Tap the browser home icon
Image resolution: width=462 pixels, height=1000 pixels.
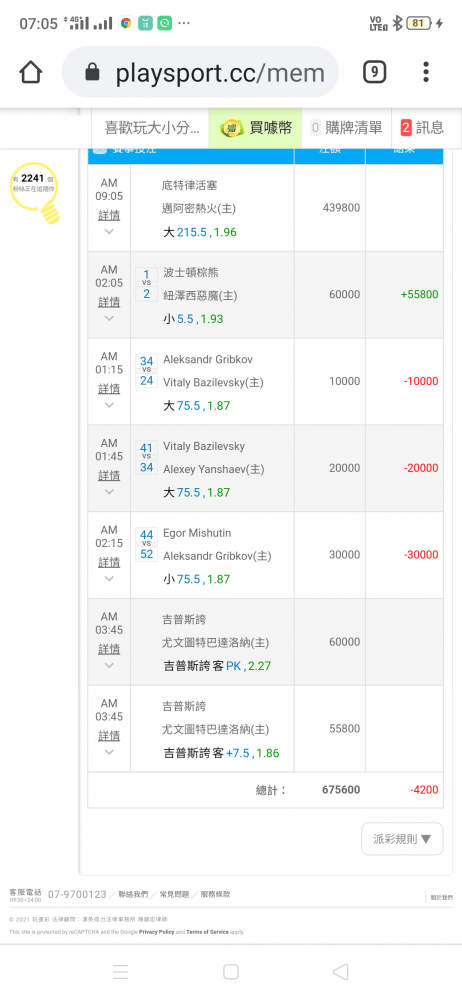pyautogui.click(x=31, y=72)
